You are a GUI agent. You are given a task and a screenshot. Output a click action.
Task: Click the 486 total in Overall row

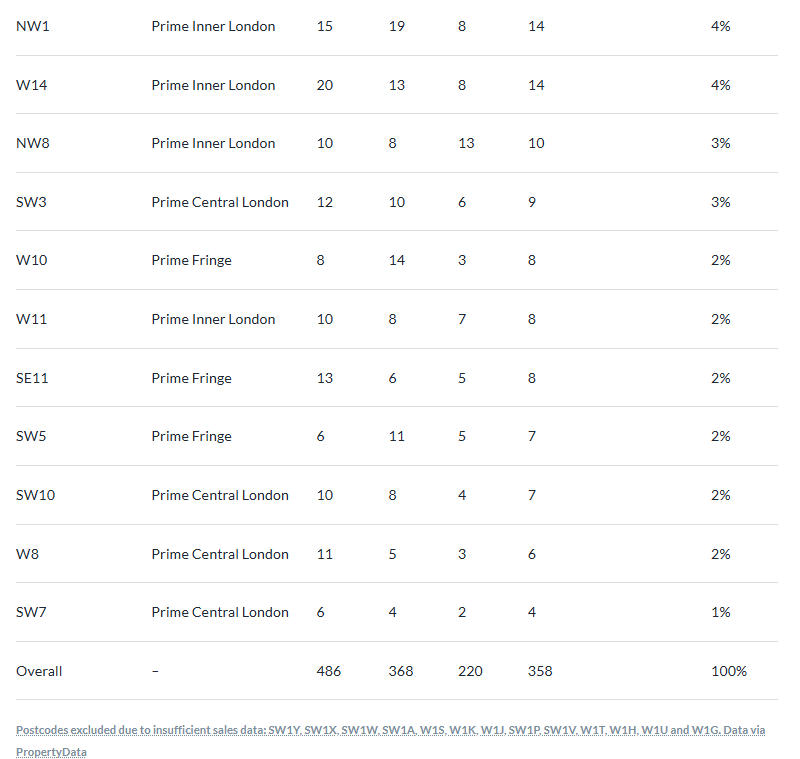(x=328, y=671)
